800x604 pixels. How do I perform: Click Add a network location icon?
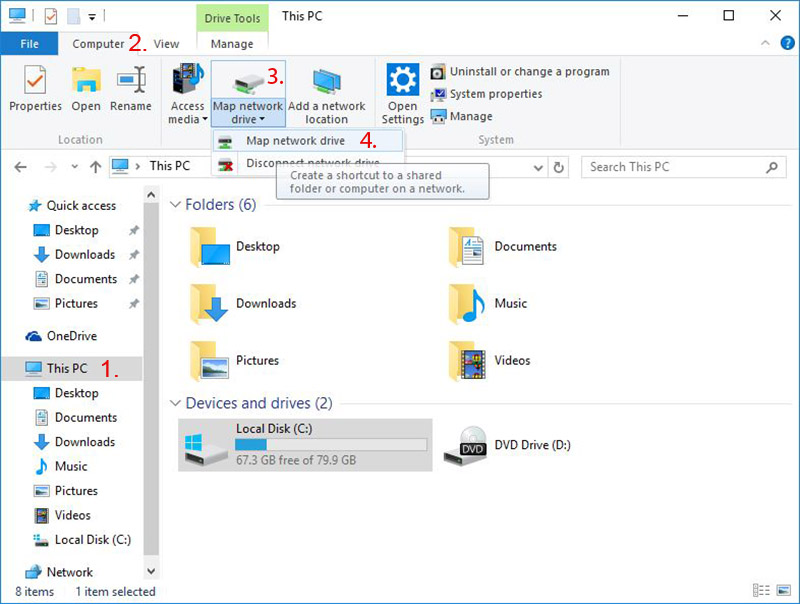click(x=327, y=81)
